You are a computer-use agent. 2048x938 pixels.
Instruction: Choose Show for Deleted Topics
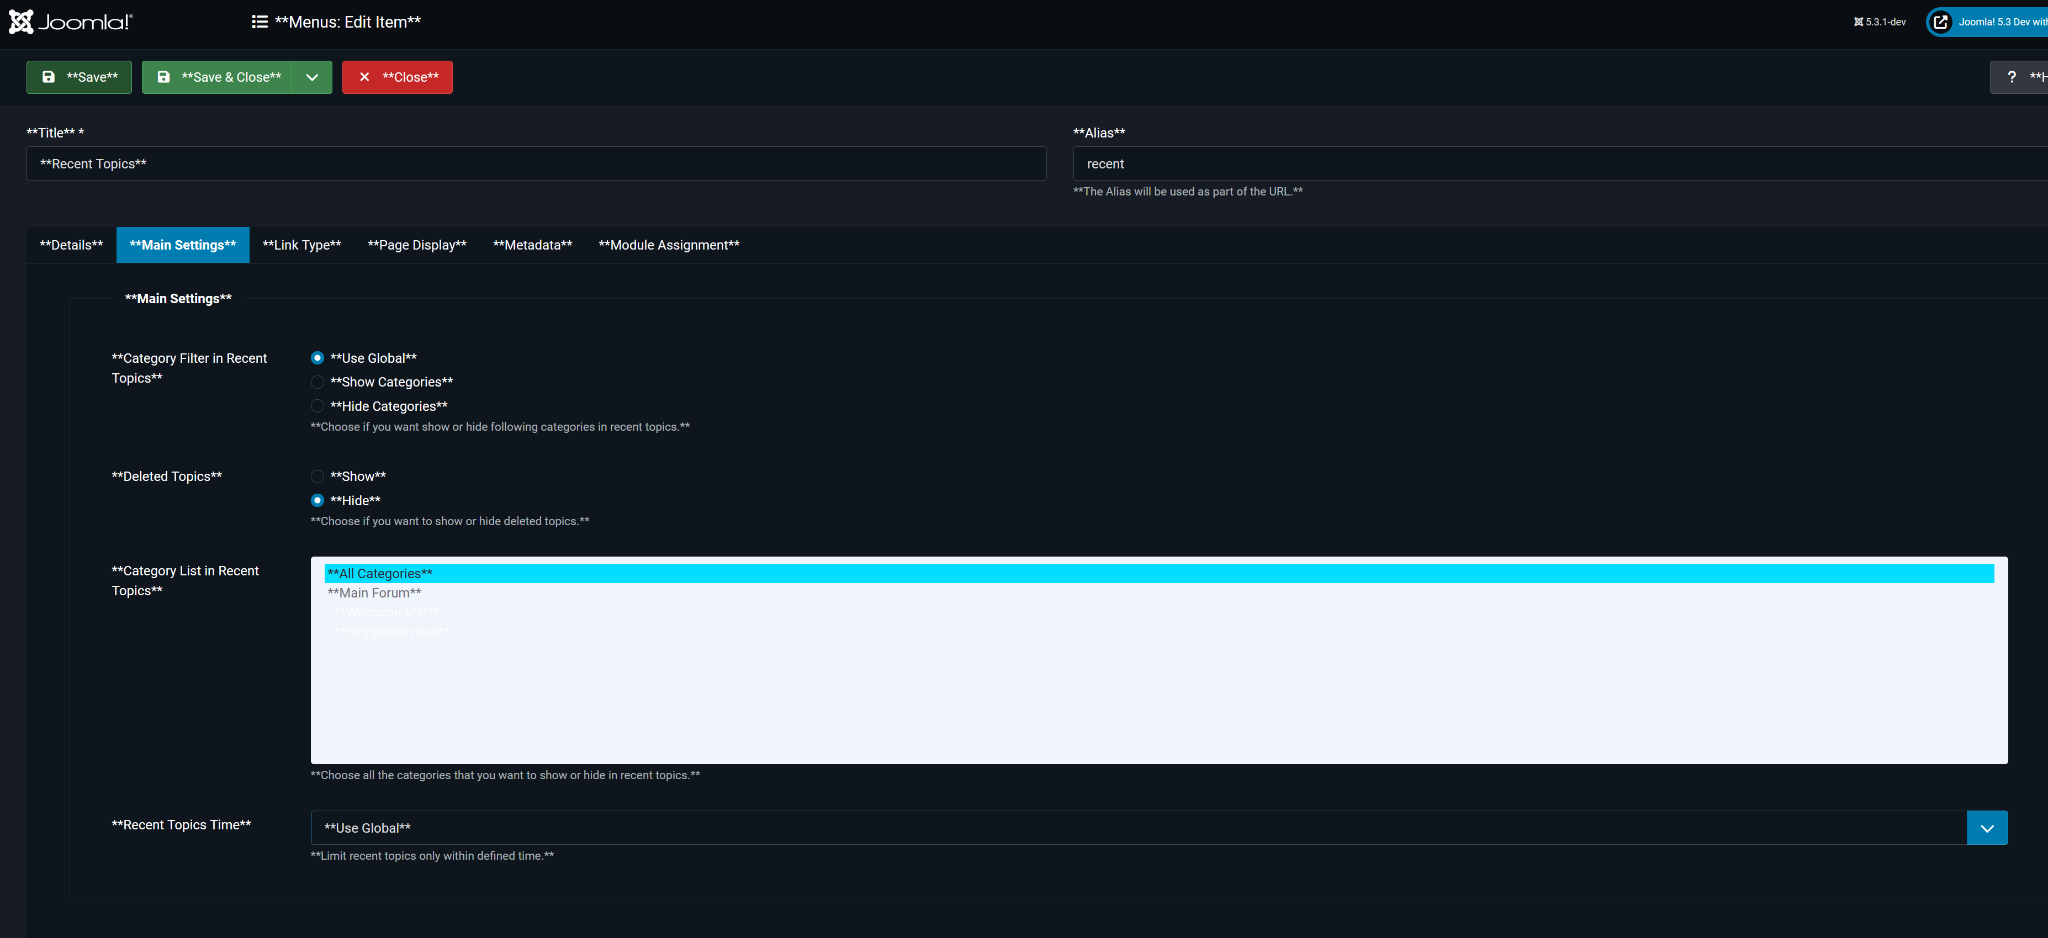(x=318, y=477)
